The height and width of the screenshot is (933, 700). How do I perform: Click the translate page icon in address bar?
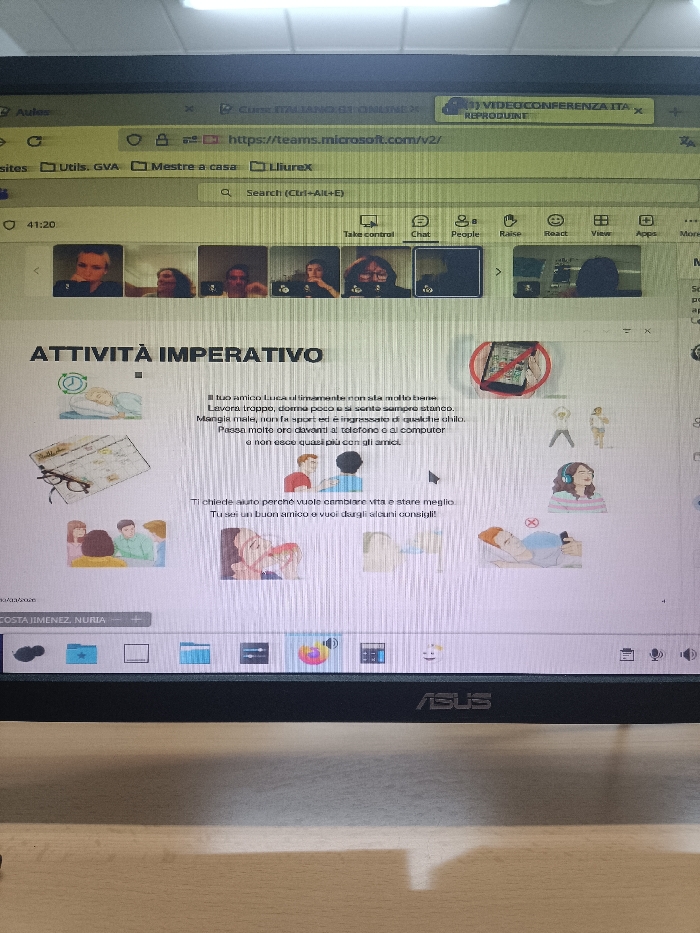[686, 141]
